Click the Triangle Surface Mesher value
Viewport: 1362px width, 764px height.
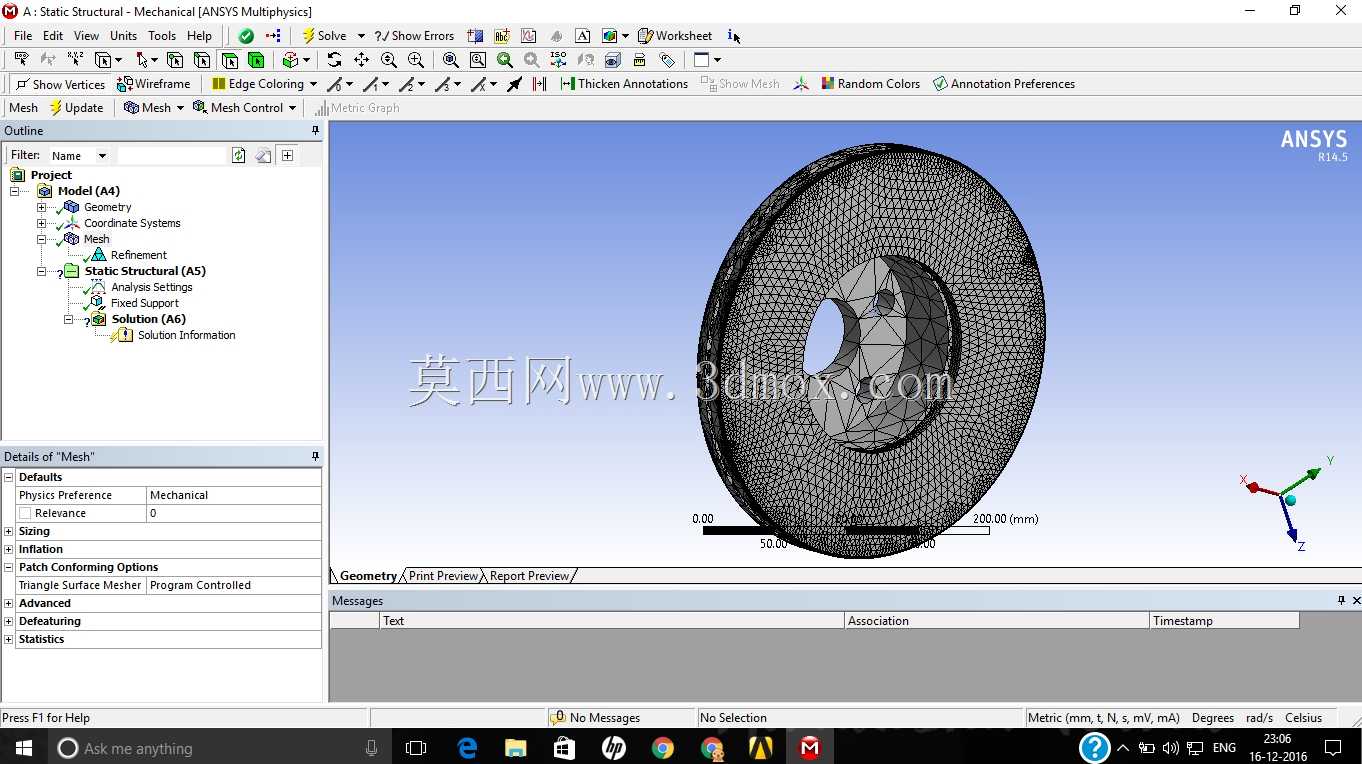234,585
